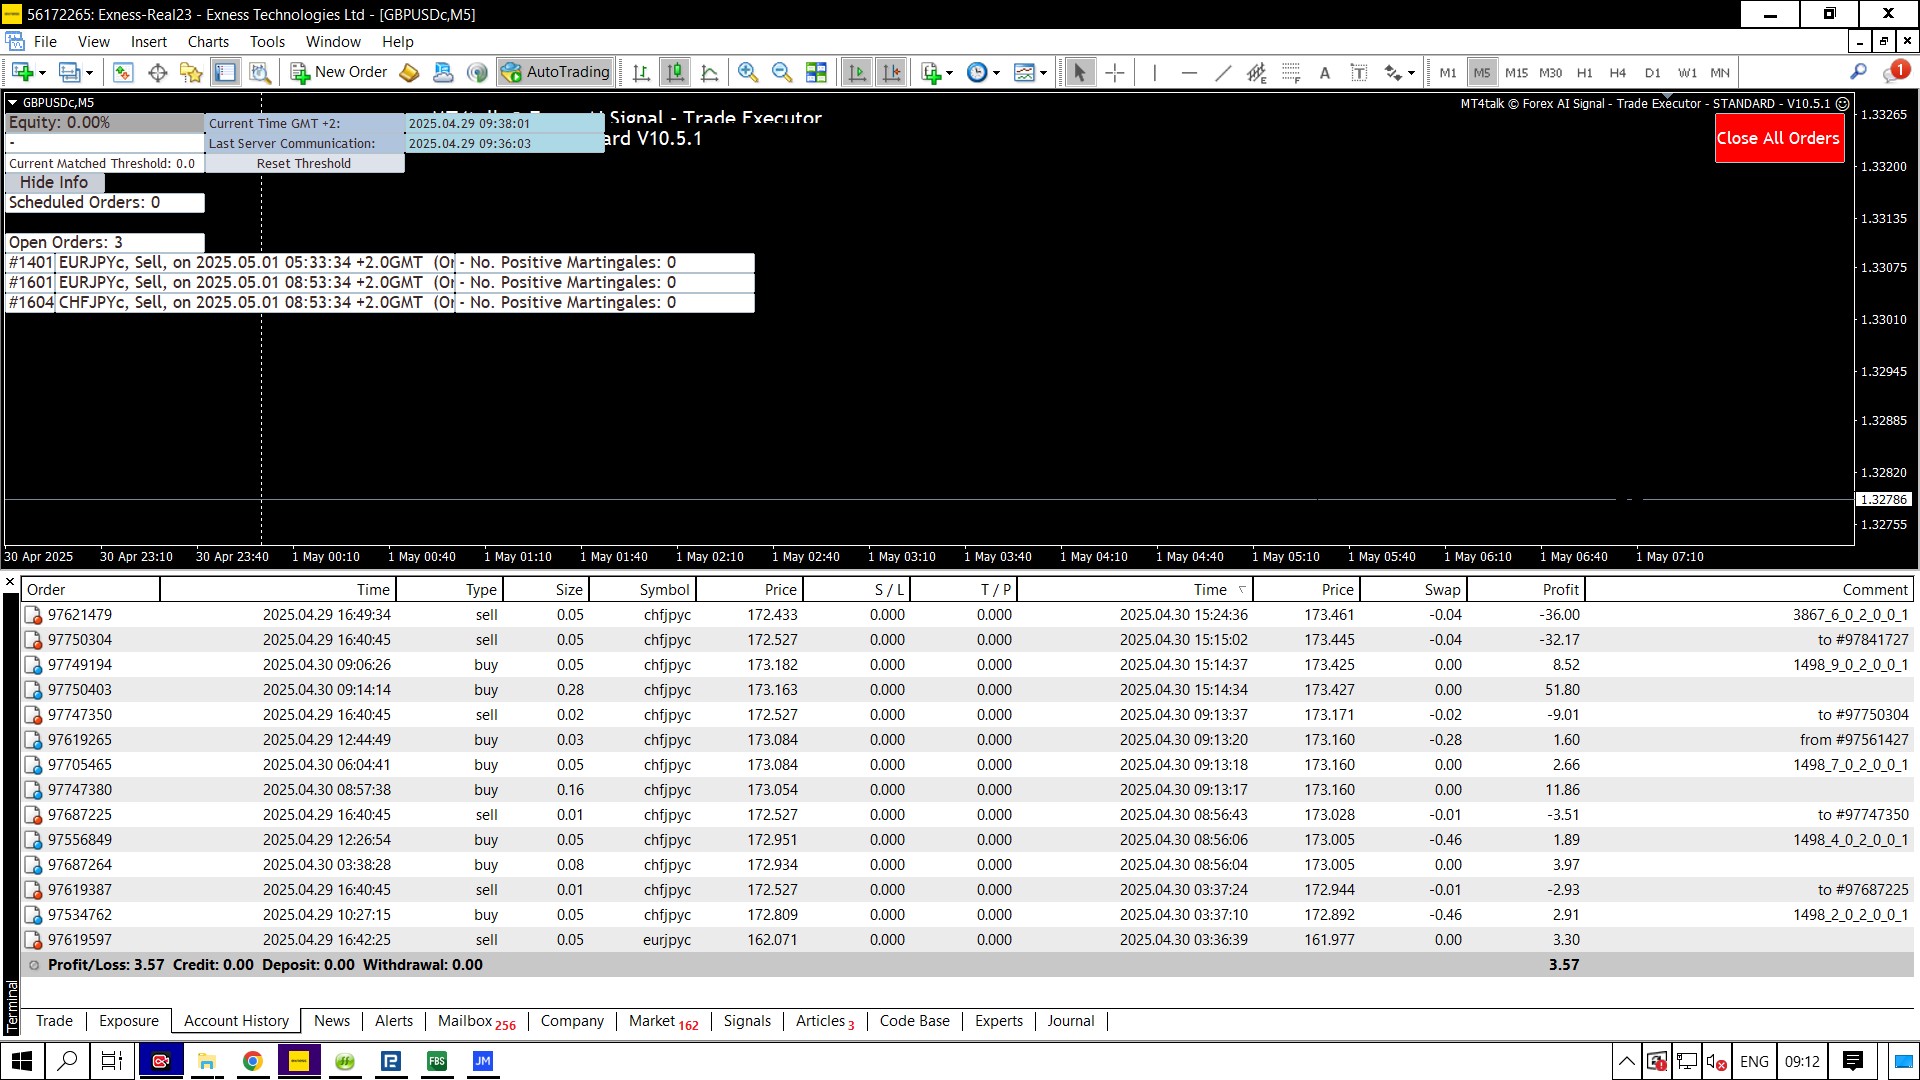This screenshot has width=1920, height=1080.
Task: Select the trendline drawing tool
Action: click(x=1223, y=72)
